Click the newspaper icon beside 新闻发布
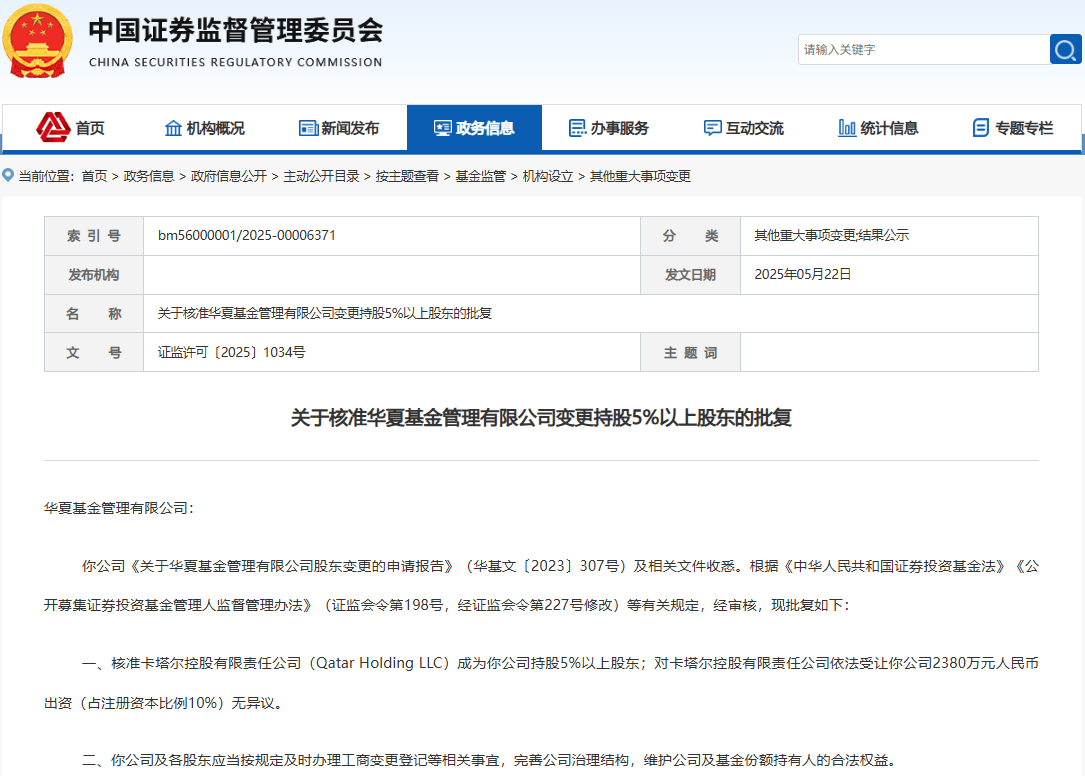Screen dimensions: 1085x776 coord(308,128)
